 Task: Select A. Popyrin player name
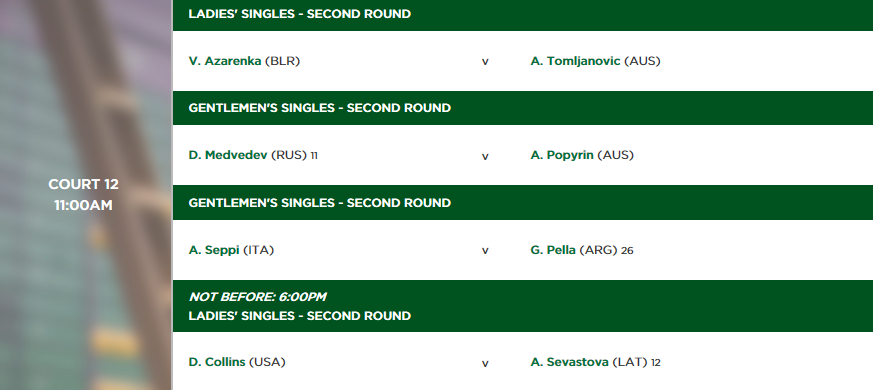(562, 155)
